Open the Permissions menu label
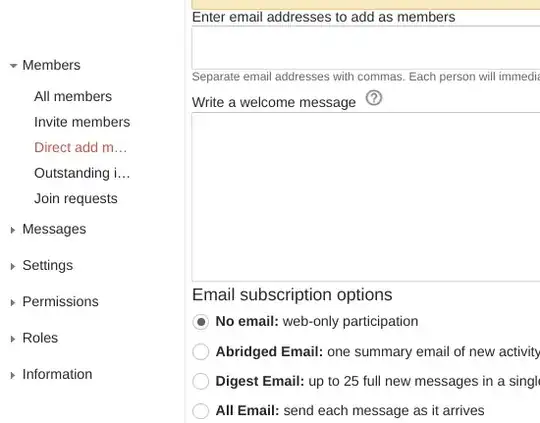 pos(60,302)
